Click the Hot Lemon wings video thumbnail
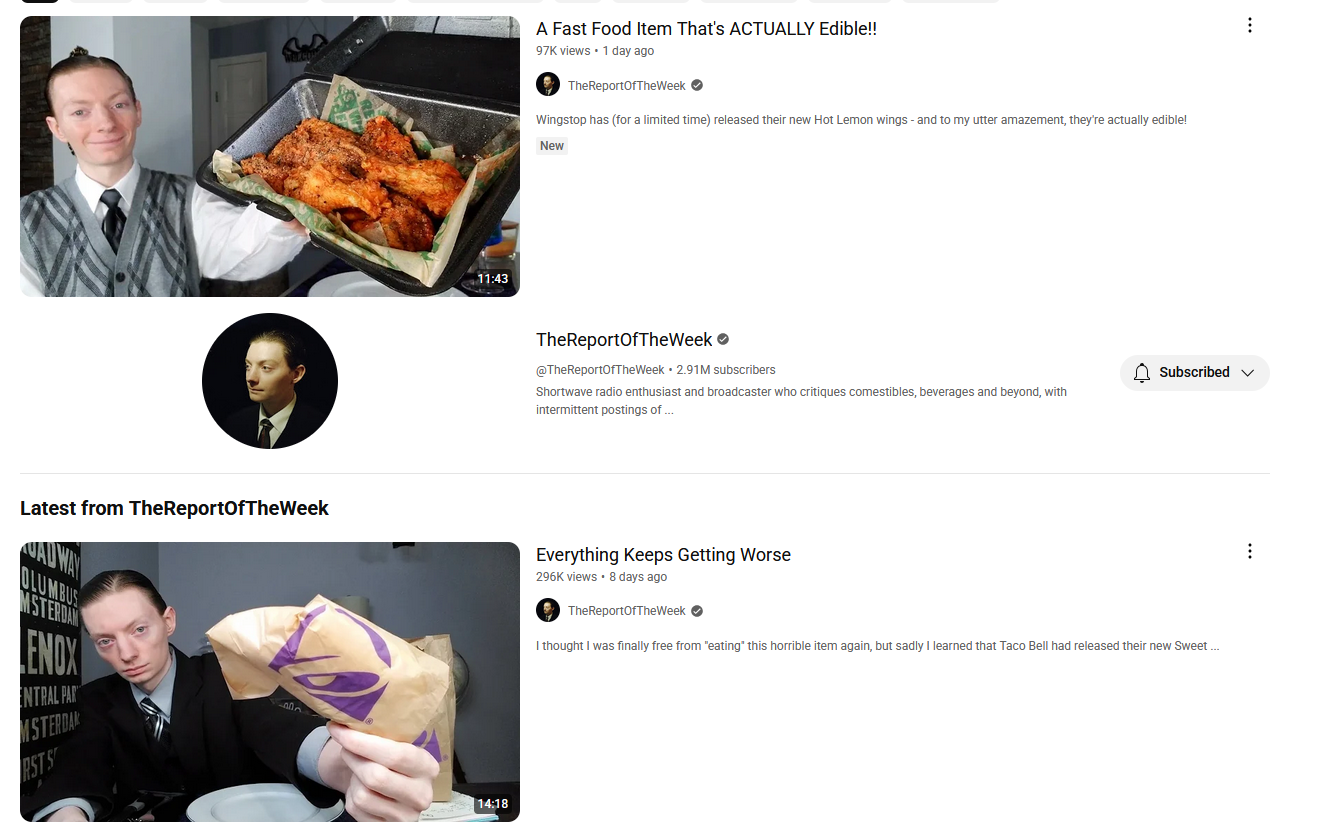 (270, 156)
